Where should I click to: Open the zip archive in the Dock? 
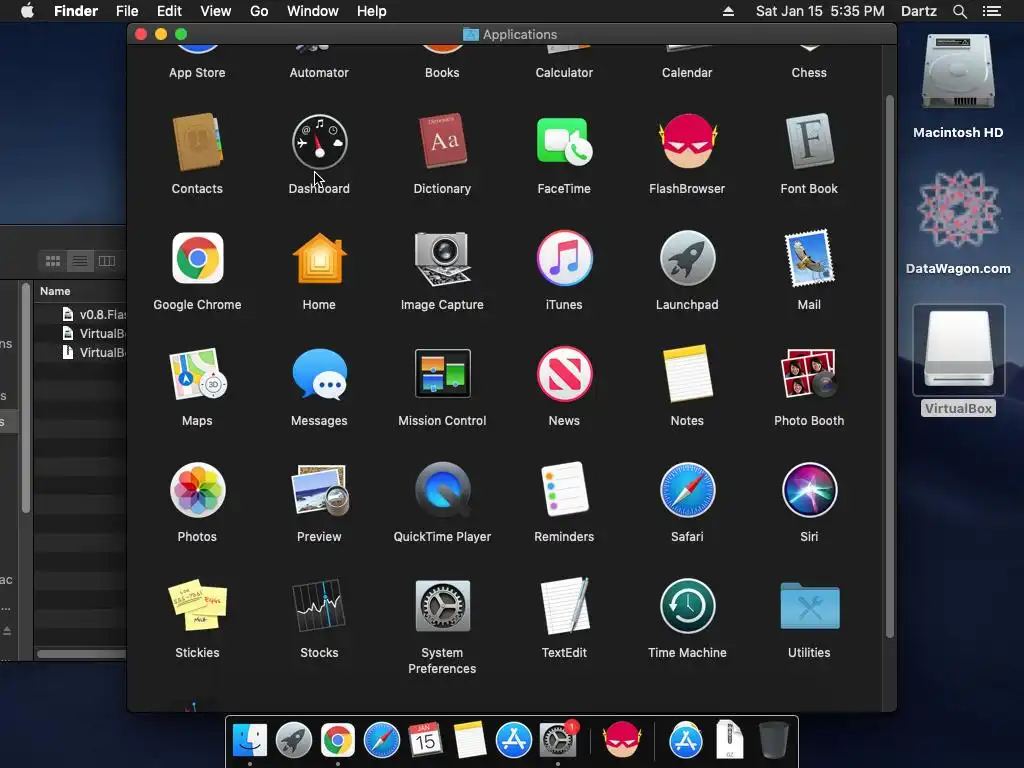[x=729, y=740]
